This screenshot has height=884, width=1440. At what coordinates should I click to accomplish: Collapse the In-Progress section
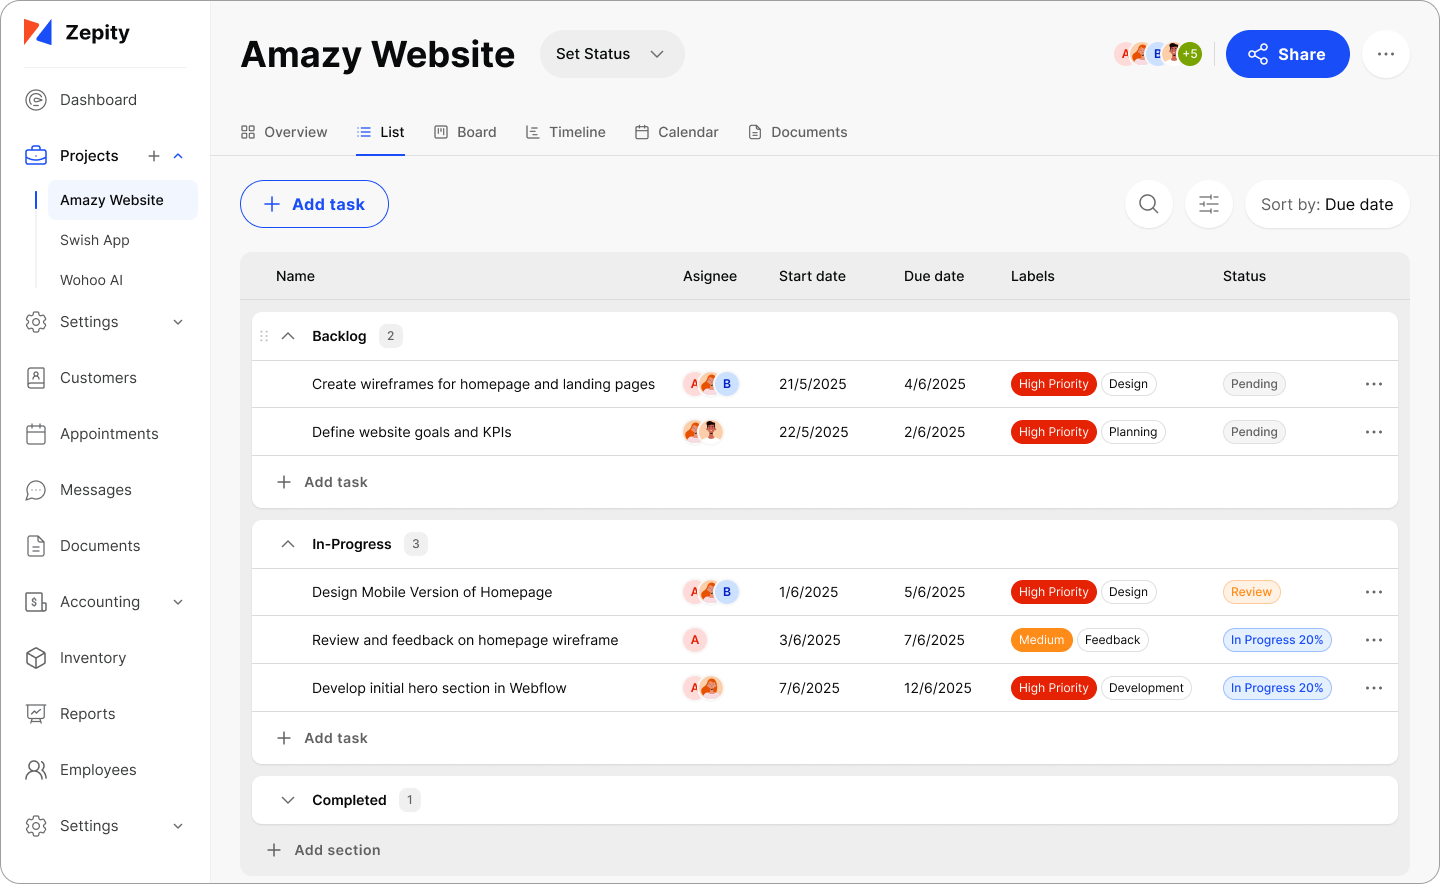[288, 544]
